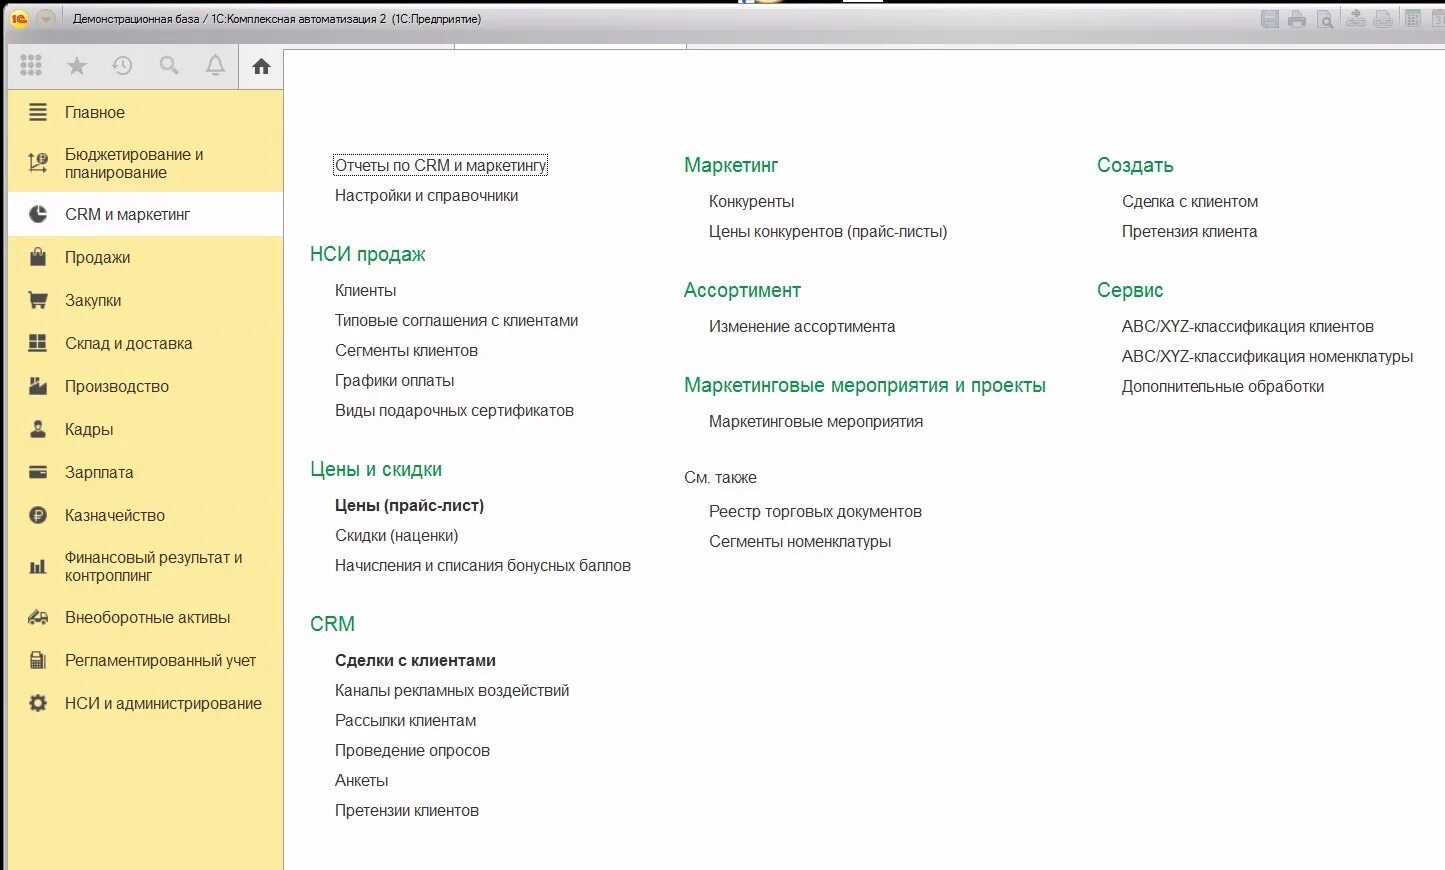Open Скидки (наценки)
This screenshot has height=870, width=1445.
(x=396, y=535)
